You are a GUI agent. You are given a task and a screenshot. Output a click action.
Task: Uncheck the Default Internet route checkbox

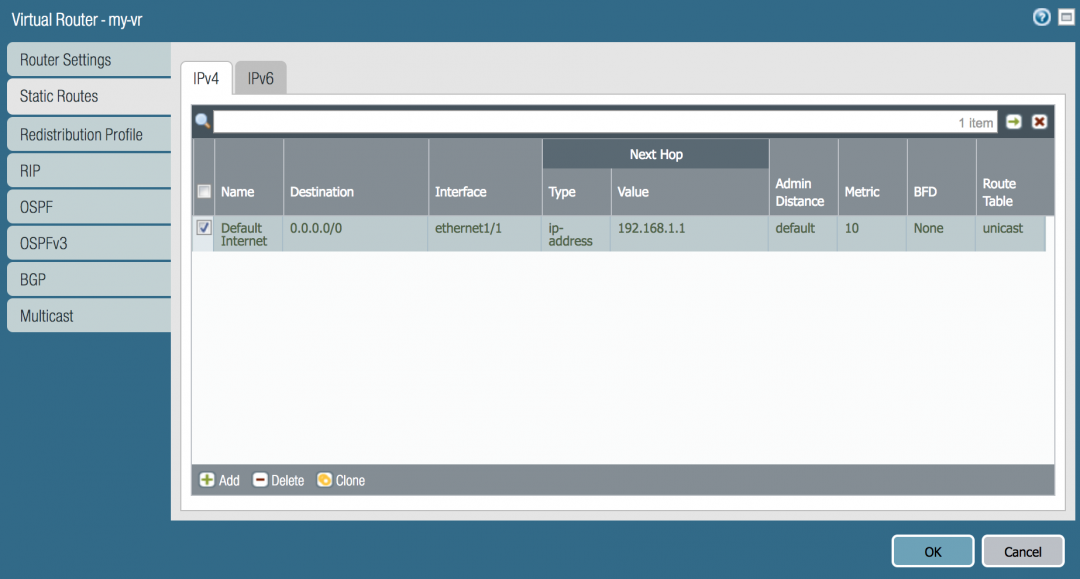pos(204,228)
